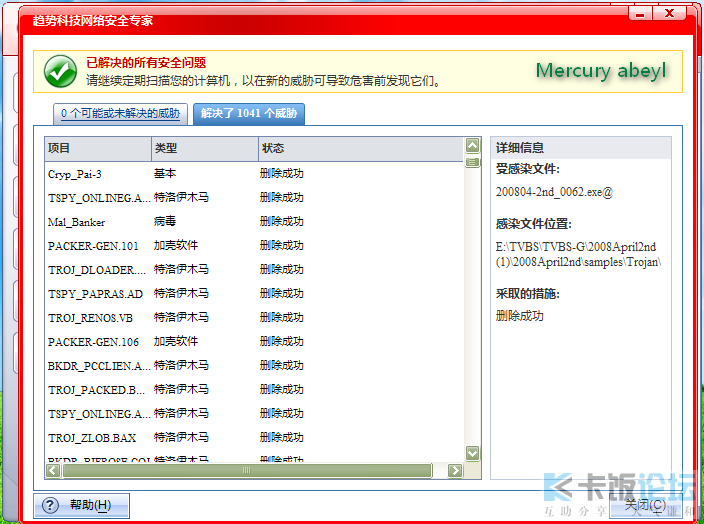Select the TROJ_ZLOB.BAX row

254,438
